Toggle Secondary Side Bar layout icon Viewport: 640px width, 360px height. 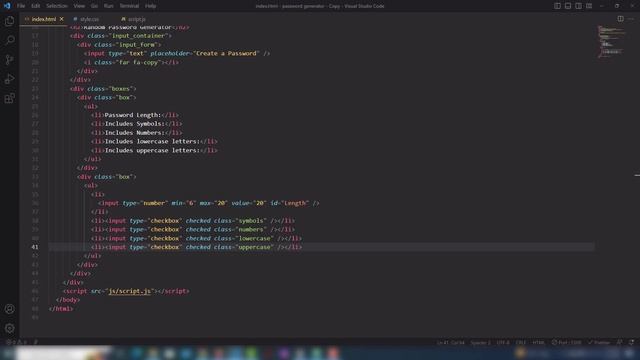578,6
